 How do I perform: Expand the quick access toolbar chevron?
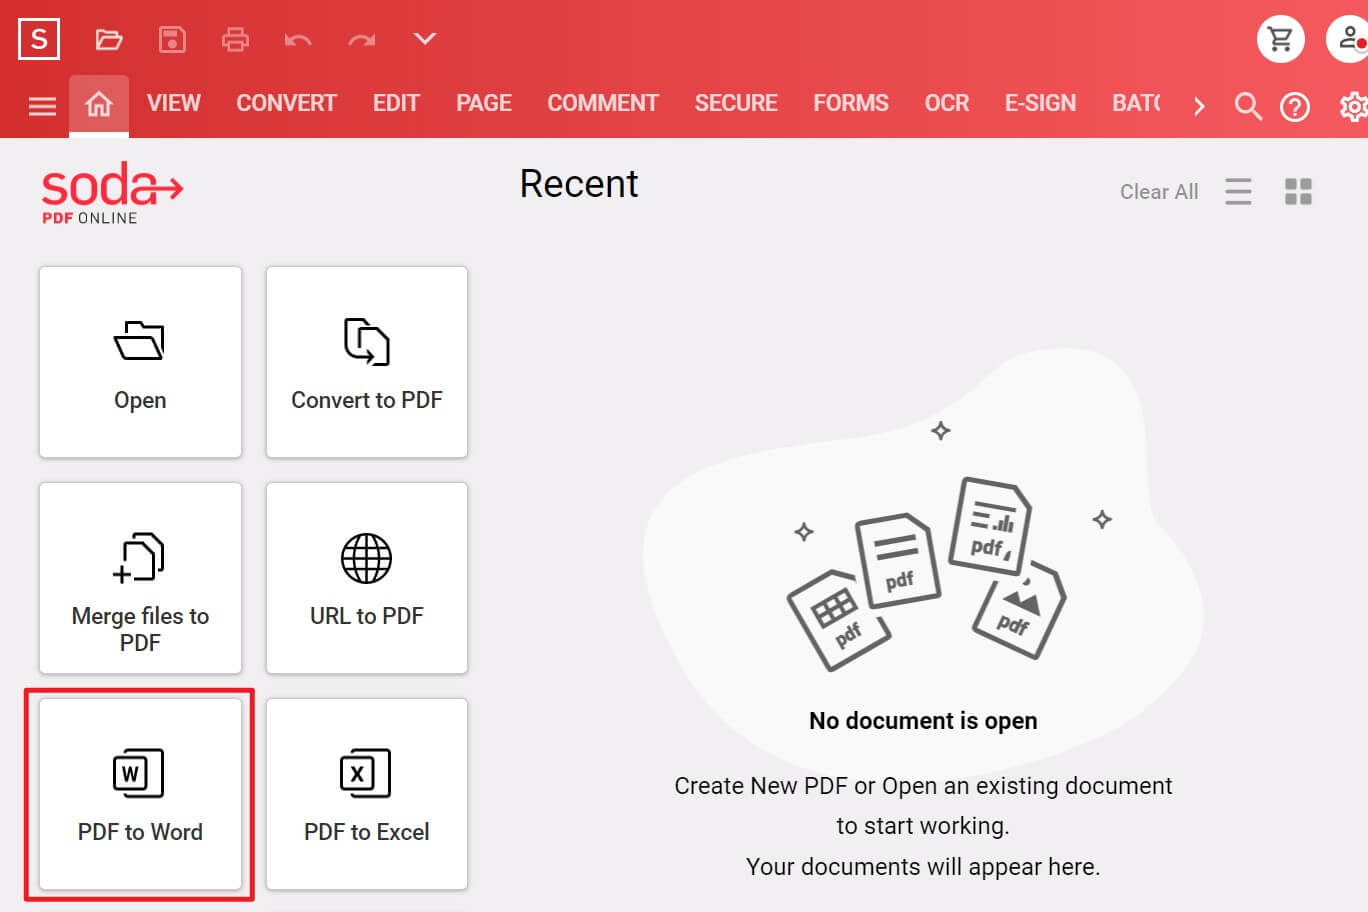(x=425, y=39)
